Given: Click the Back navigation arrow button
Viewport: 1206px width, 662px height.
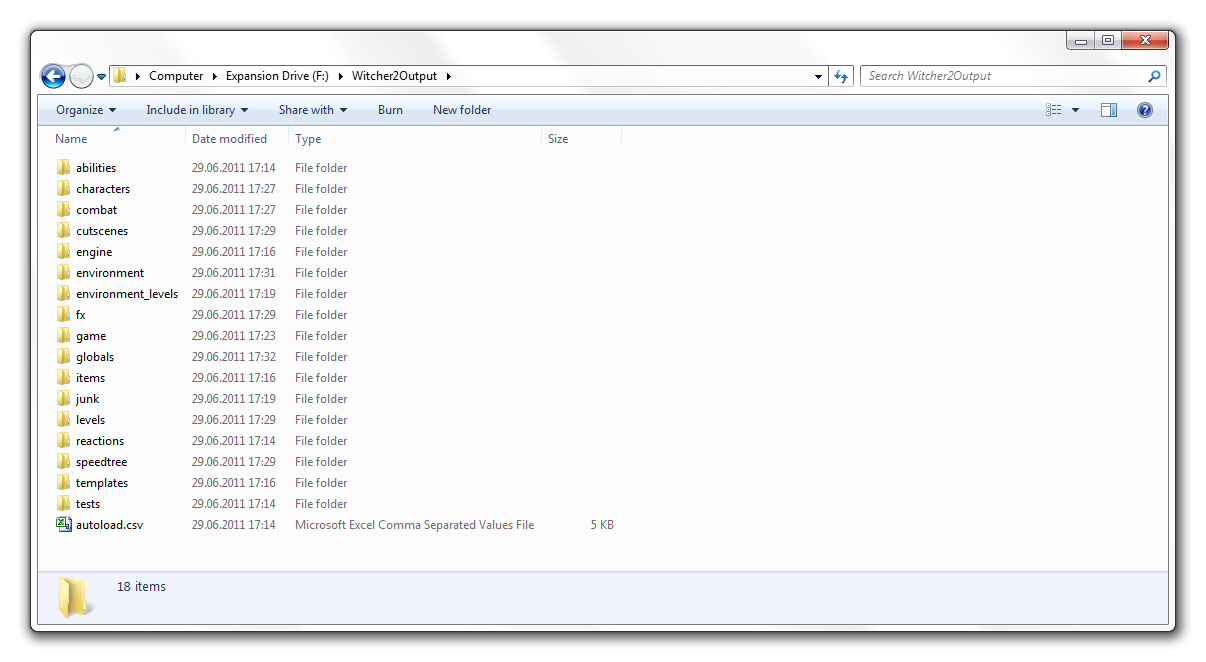Looking at the screenshot, I should (x=53, y=76).
